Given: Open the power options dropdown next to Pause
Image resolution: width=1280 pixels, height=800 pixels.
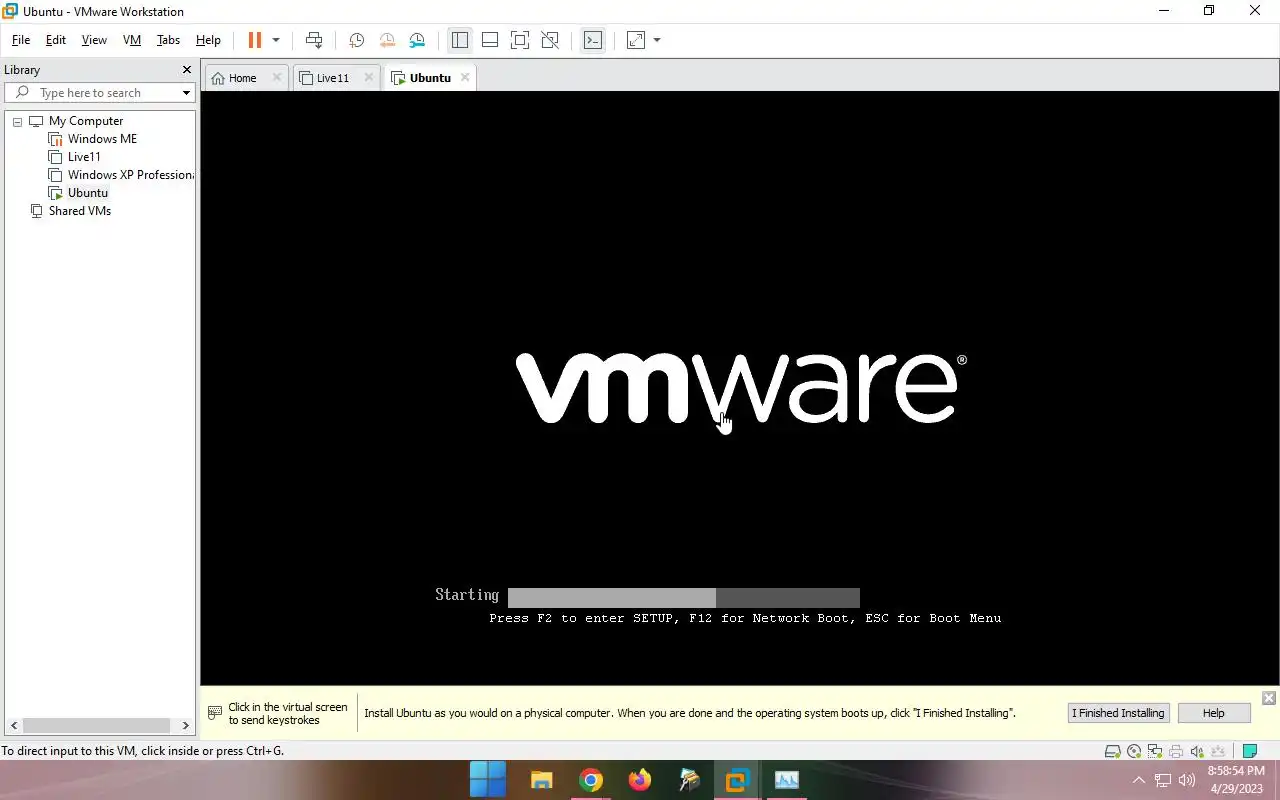Looking at the screenshot, I should [276, 40].
